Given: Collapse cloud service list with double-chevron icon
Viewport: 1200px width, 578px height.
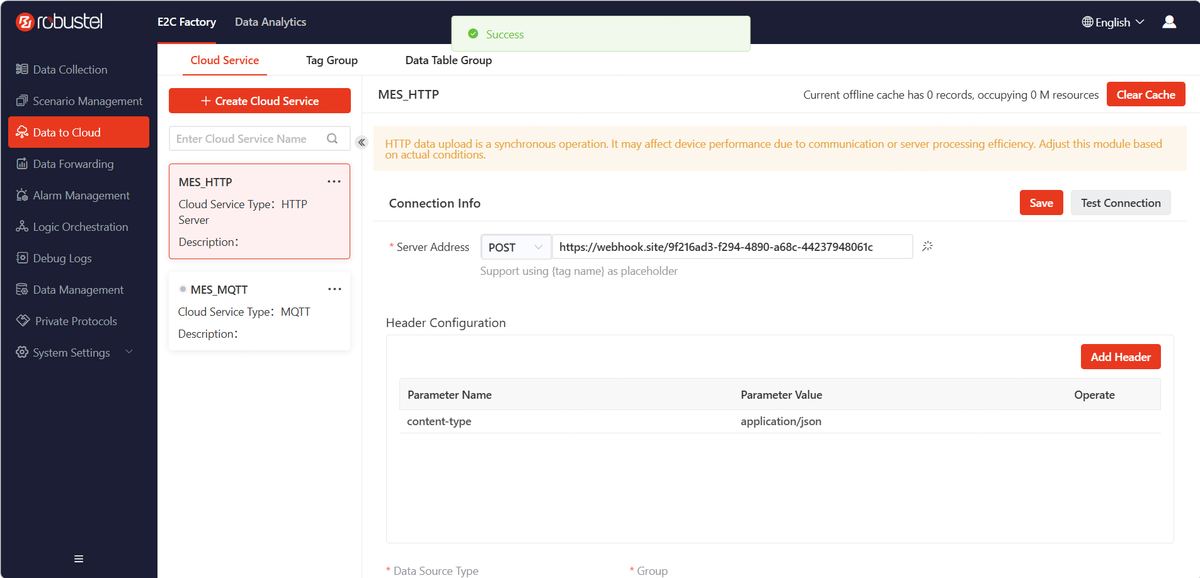Looking at the screenshot, I should pos(362,142).
